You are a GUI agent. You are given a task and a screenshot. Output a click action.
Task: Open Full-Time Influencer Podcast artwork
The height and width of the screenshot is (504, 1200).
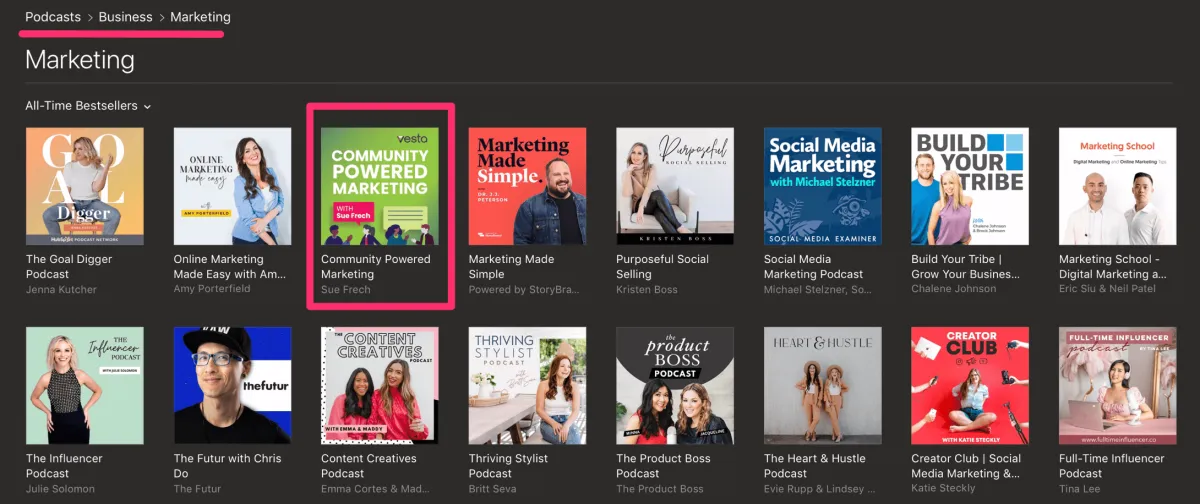[1118, 385]
